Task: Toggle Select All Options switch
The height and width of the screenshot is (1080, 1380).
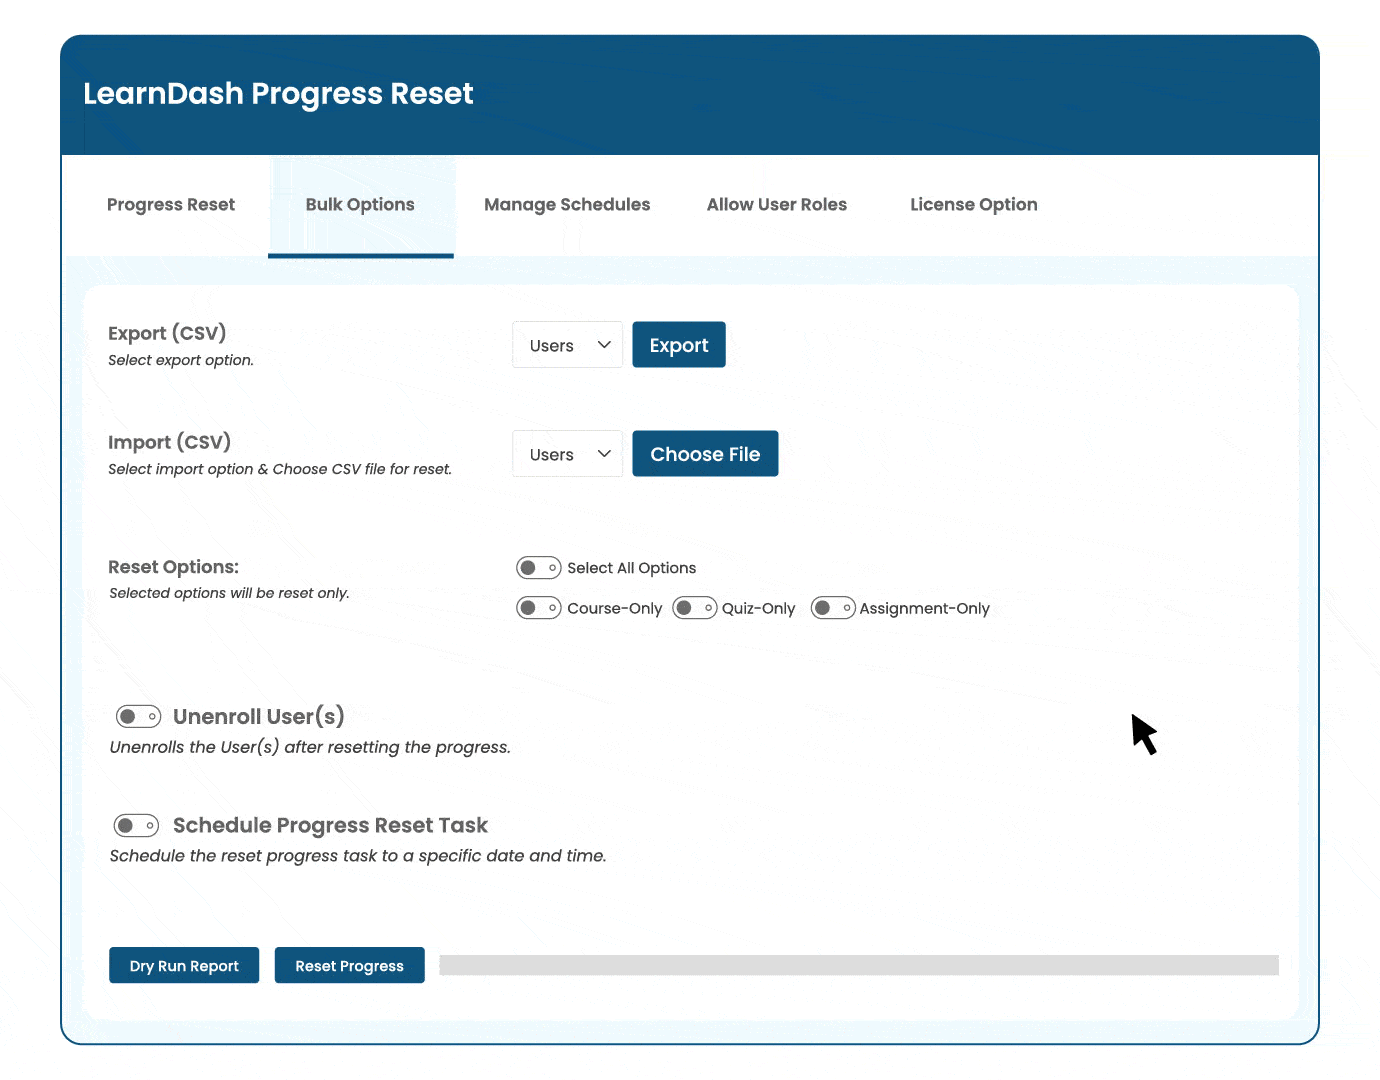Action: pos(539,568)
